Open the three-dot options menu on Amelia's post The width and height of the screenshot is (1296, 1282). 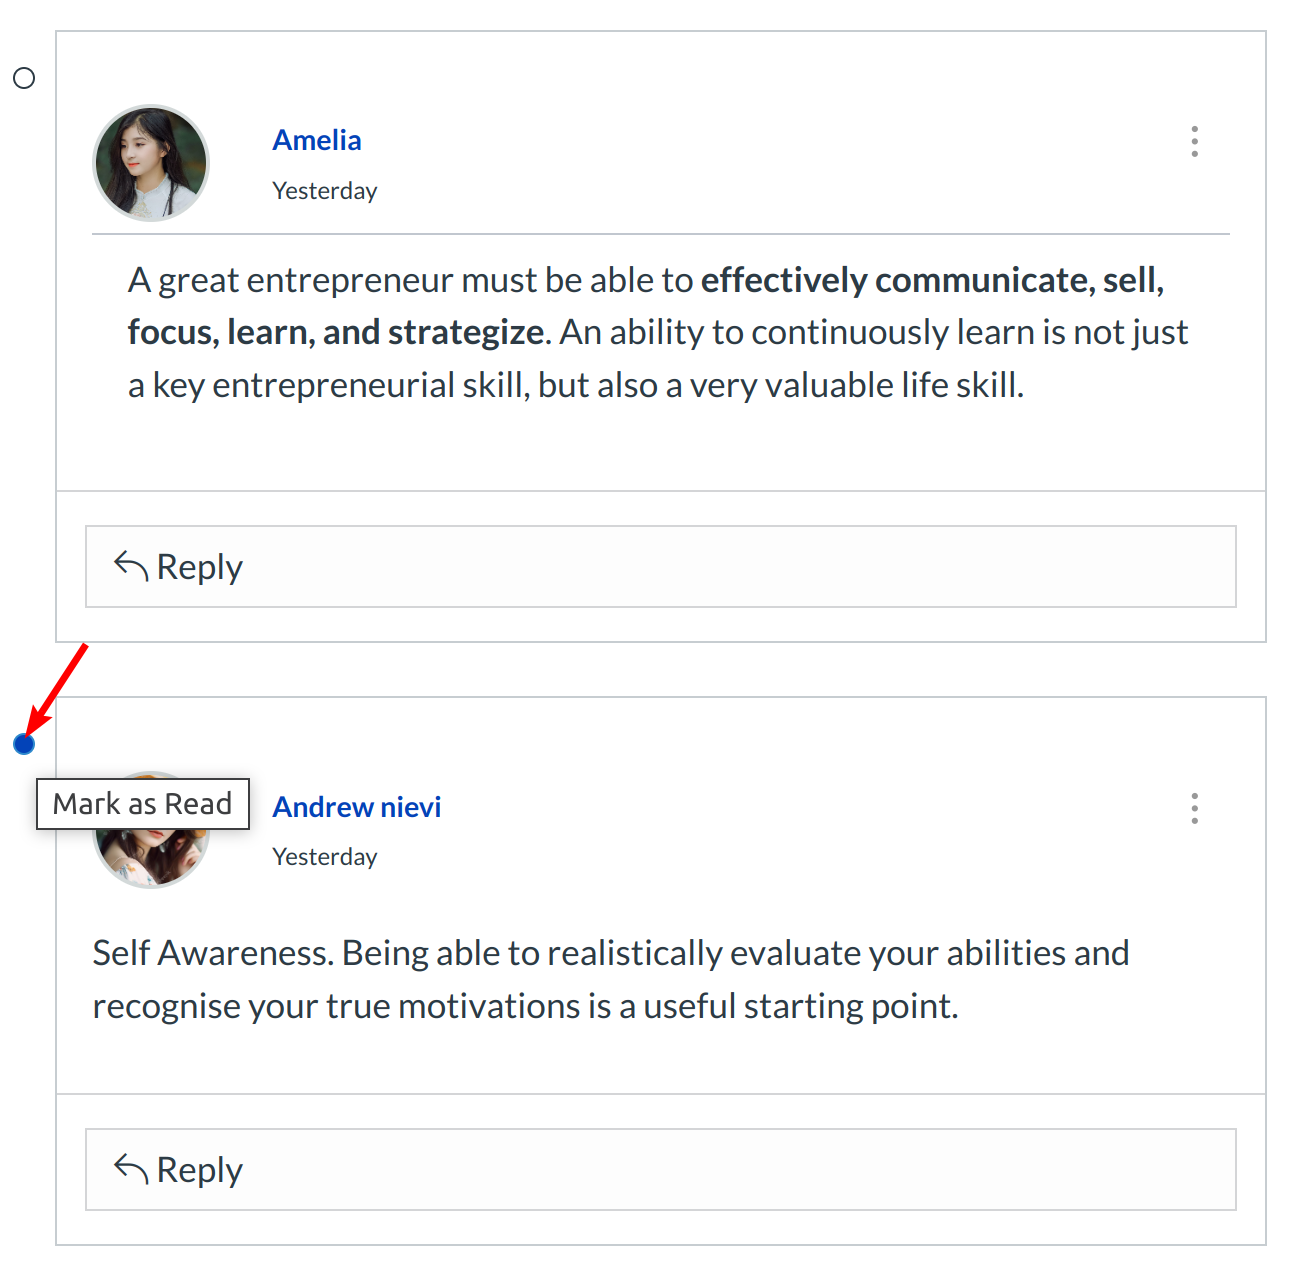click(1194, 142)
